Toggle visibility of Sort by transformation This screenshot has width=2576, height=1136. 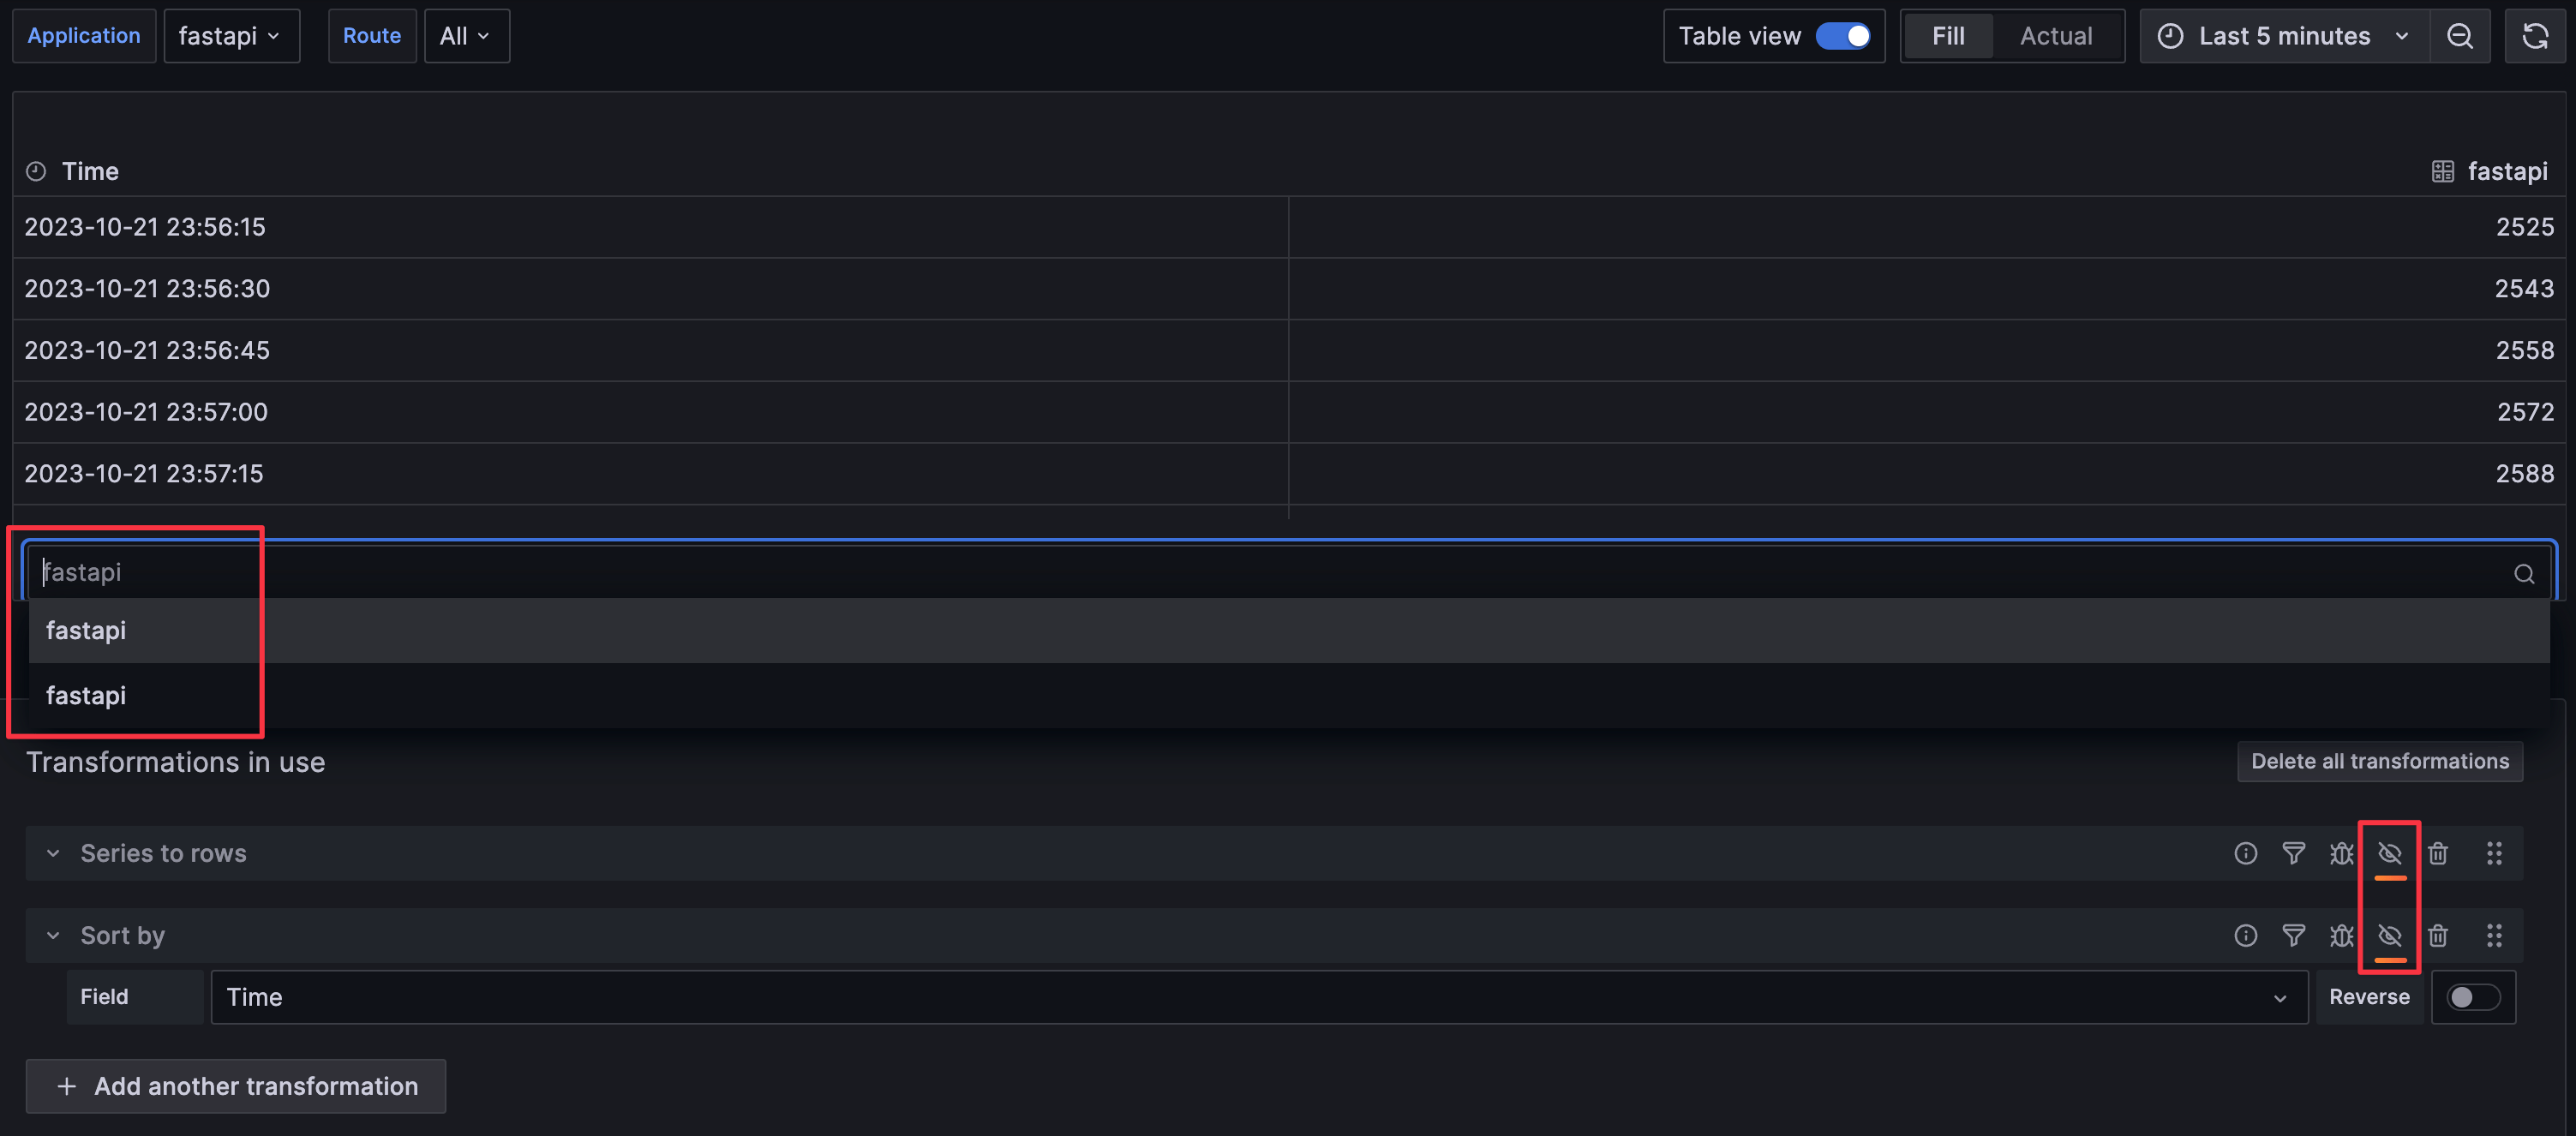click(2389, 935)
